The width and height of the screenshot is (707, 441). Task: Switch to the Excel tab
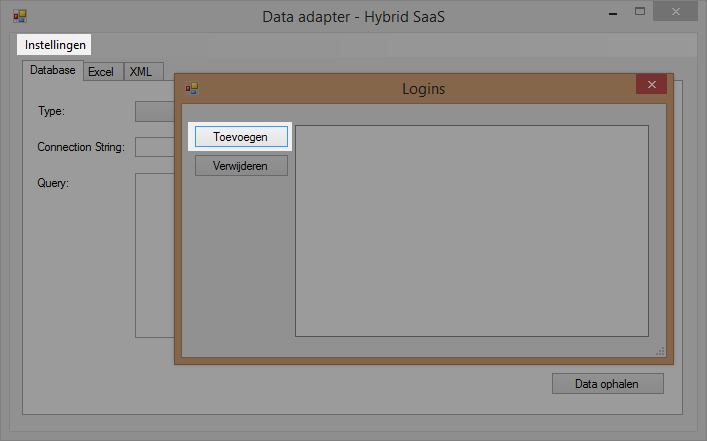coord(101,72)
